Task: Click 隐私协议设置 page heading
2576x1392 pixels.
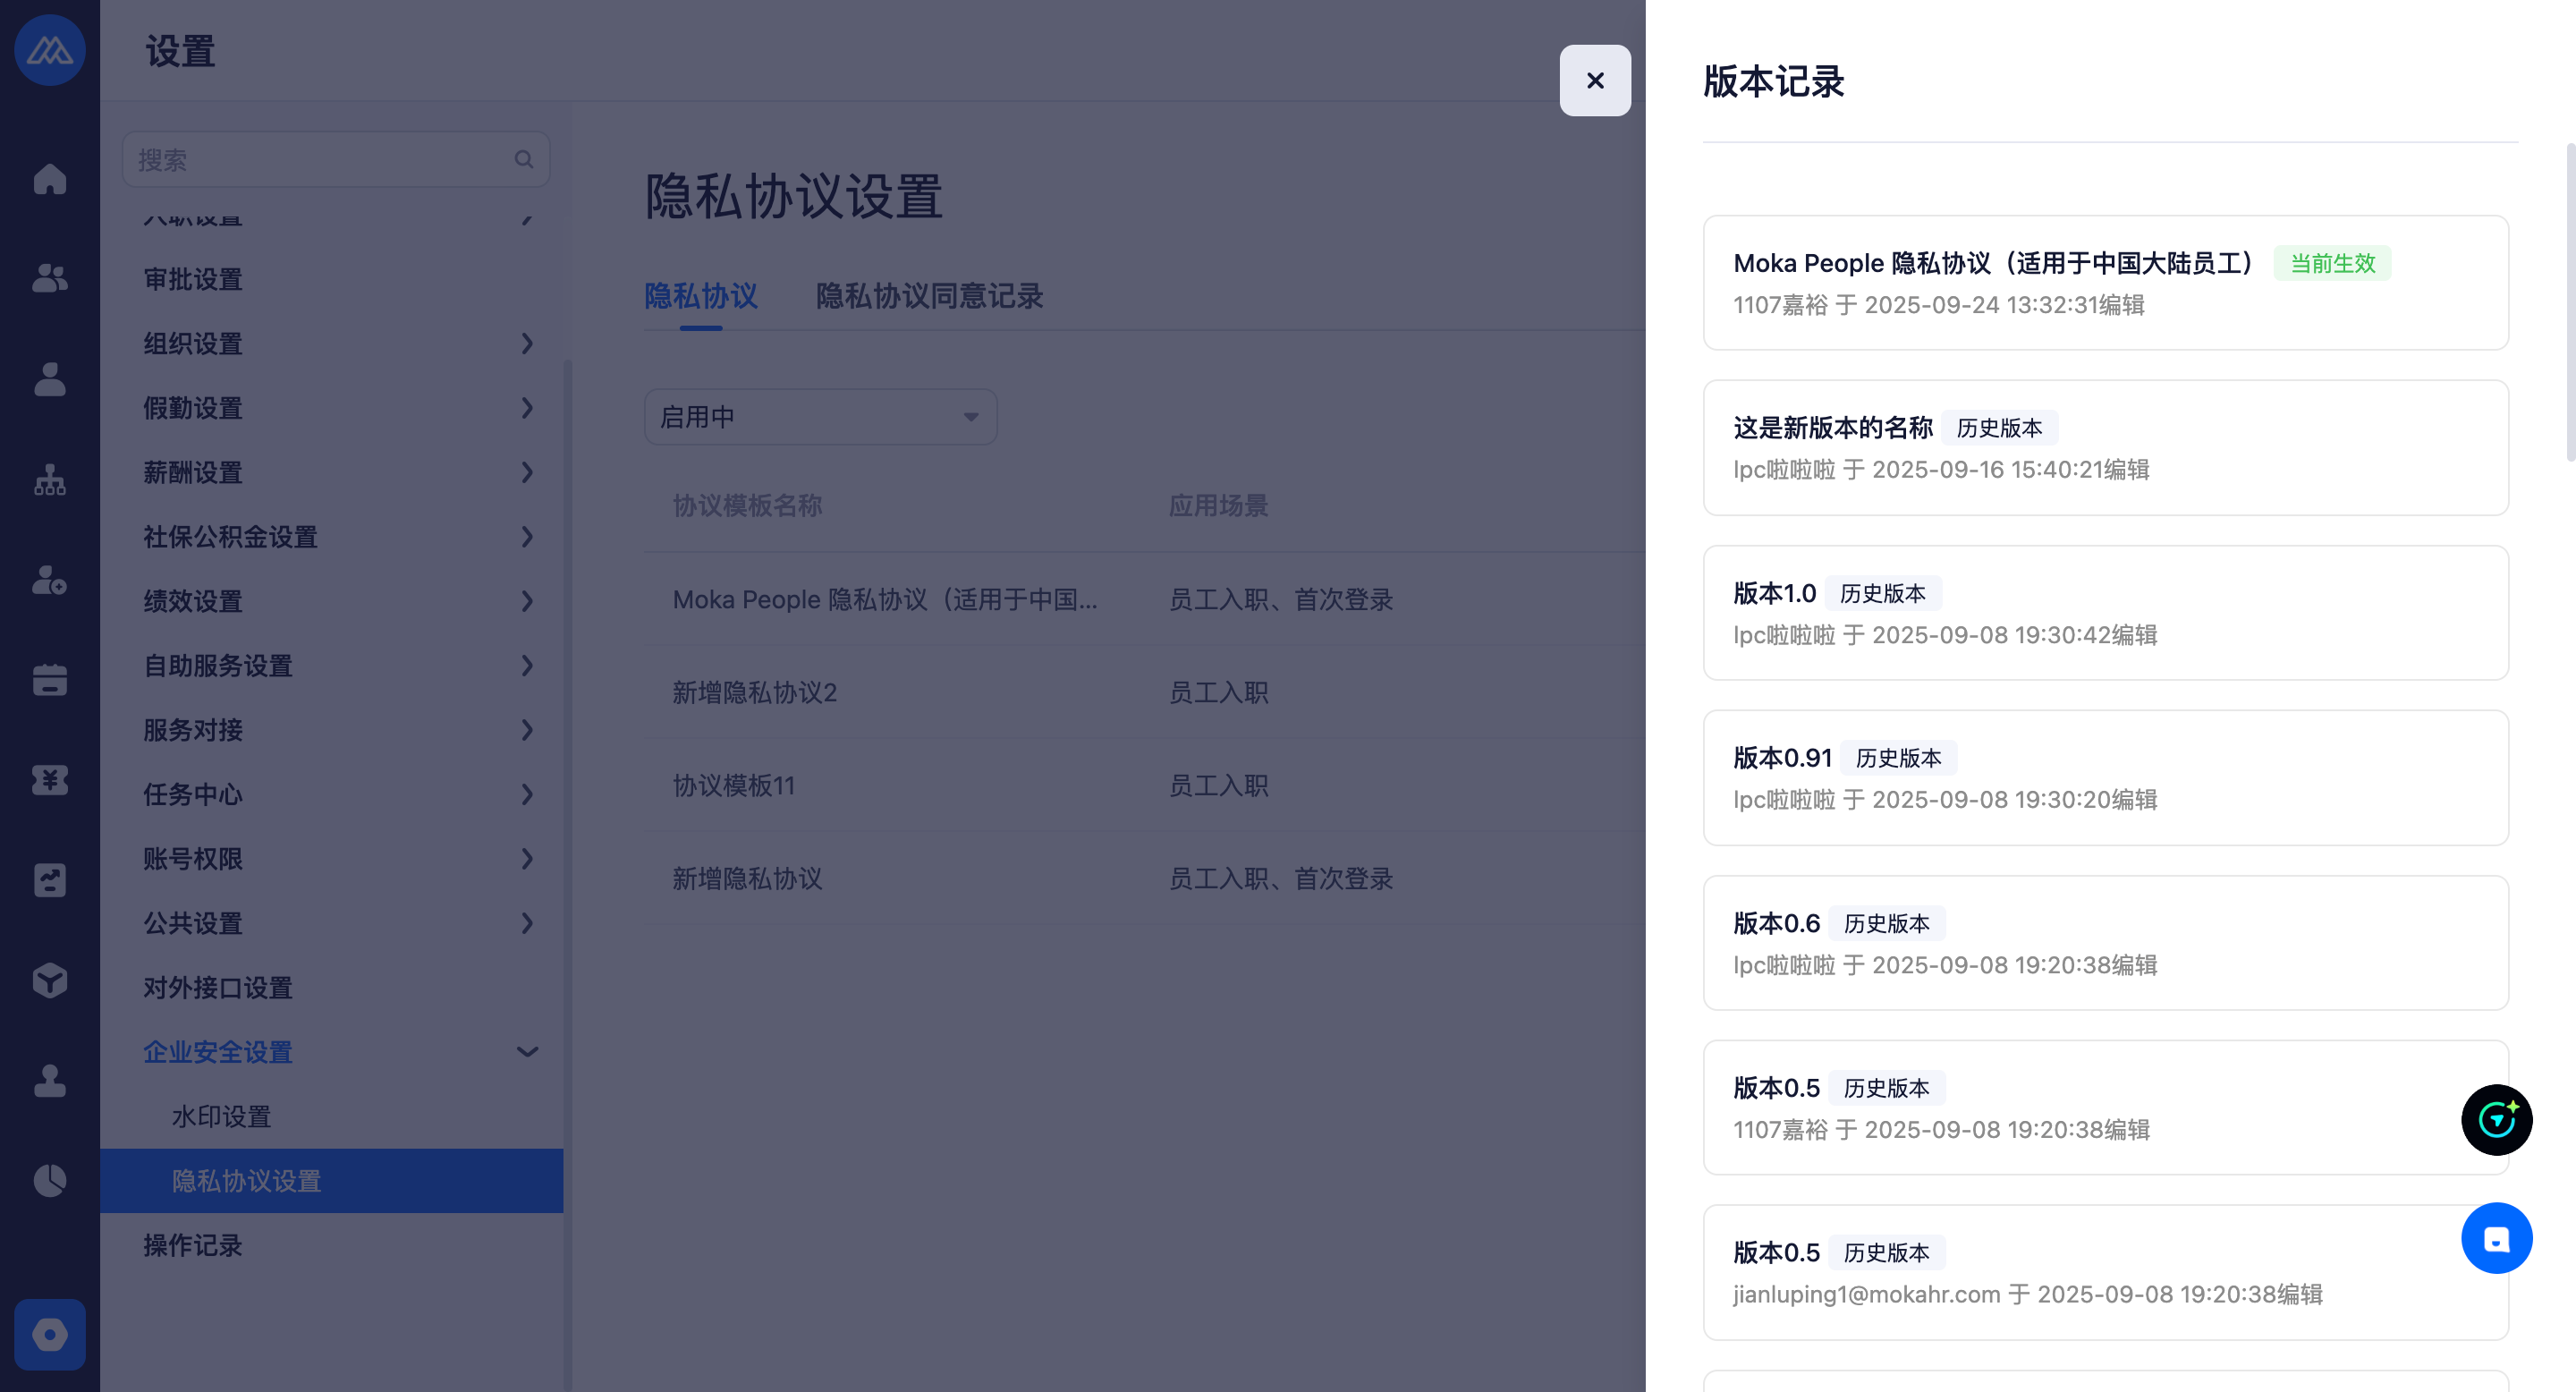Action: pyautogui.click(x=794, y=196)
